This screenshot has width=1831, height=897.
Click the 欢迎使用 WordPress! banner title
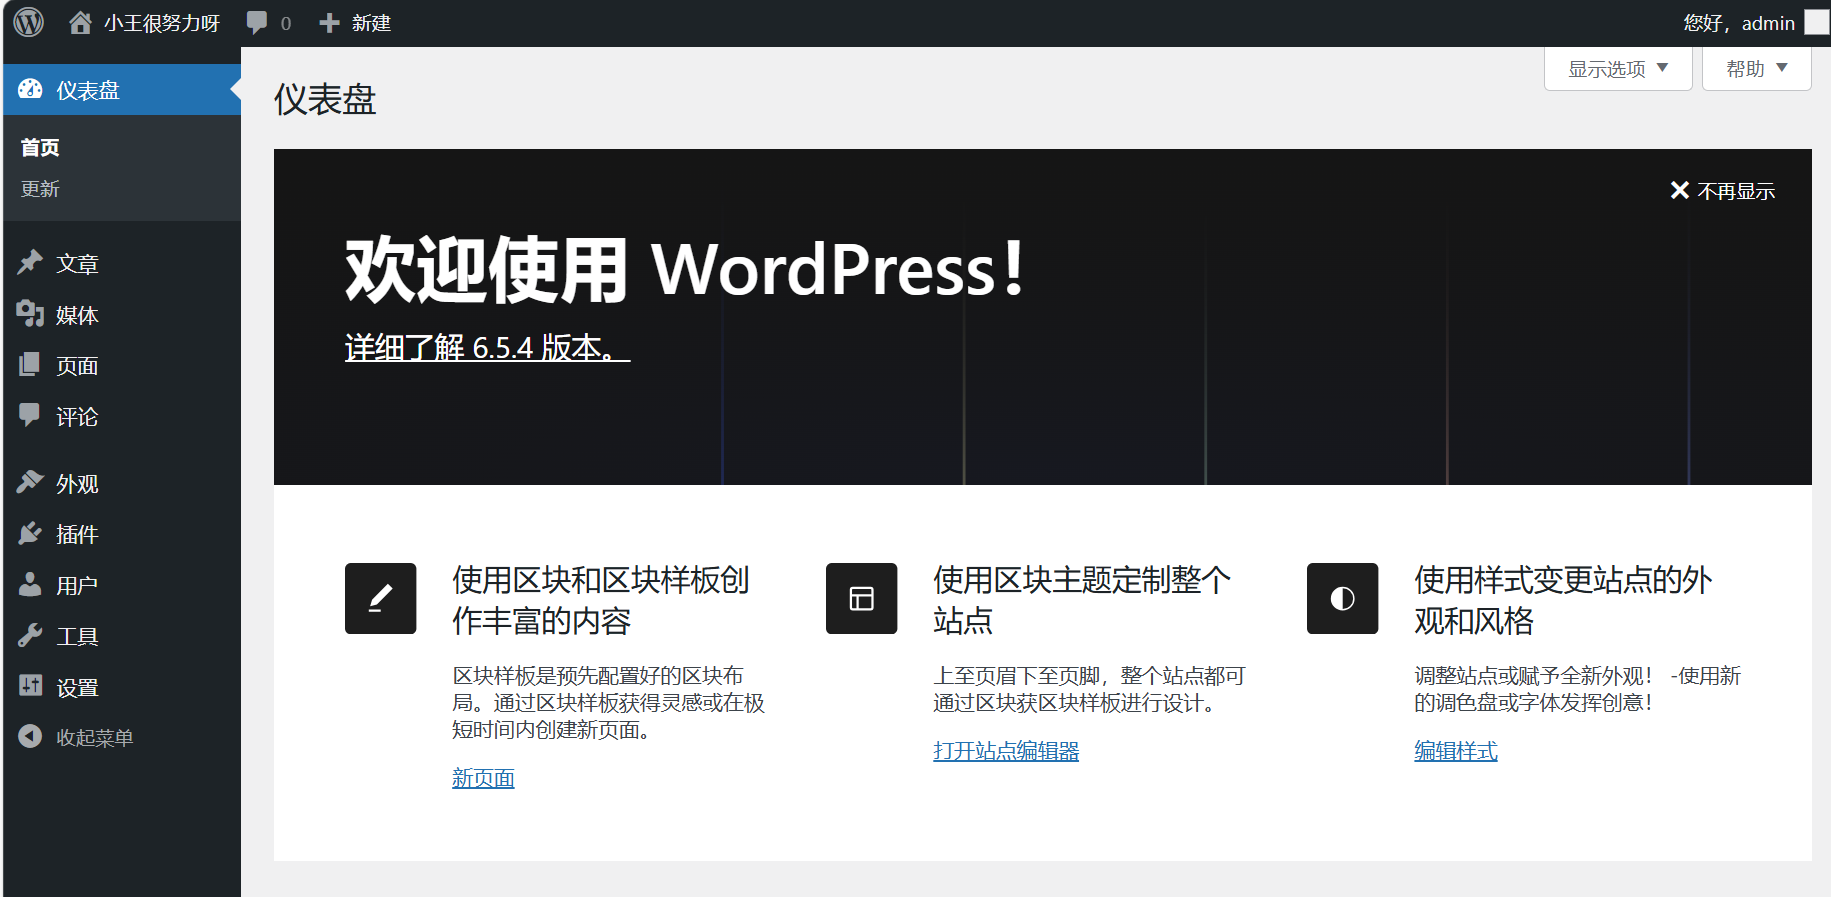click(686, 270)
